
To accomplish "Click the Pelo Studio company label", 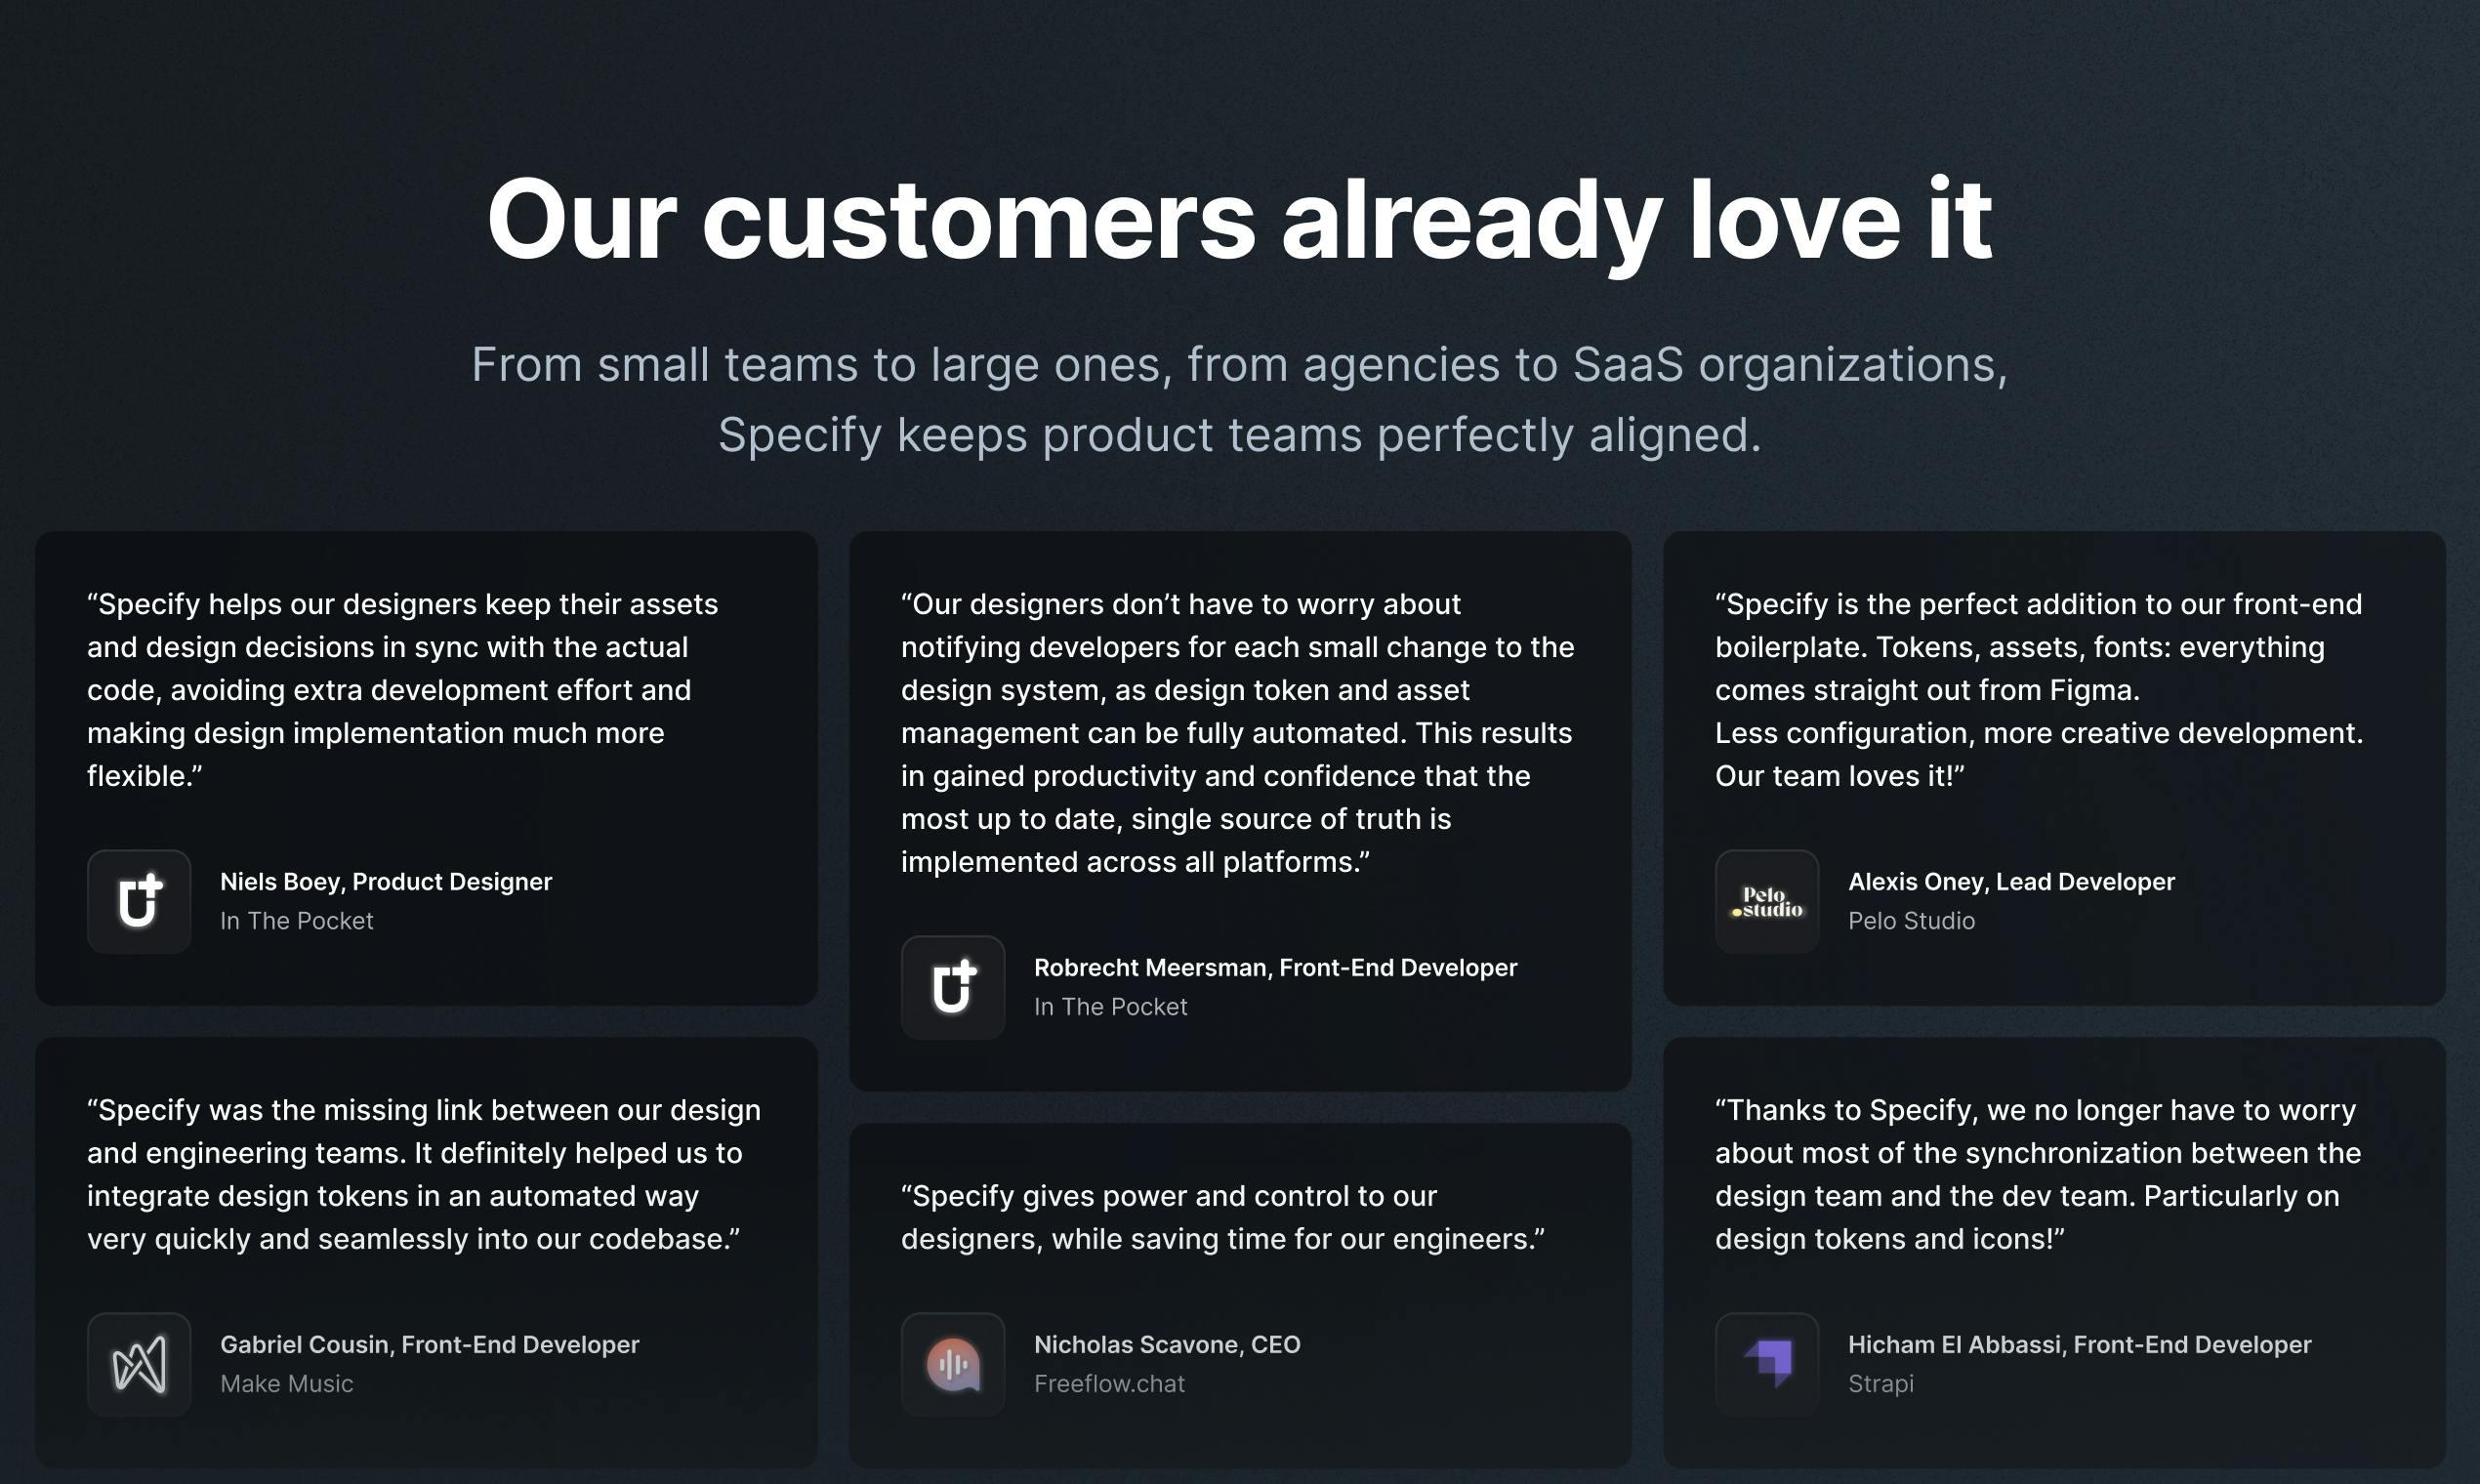I will (x=1911, y=920).
